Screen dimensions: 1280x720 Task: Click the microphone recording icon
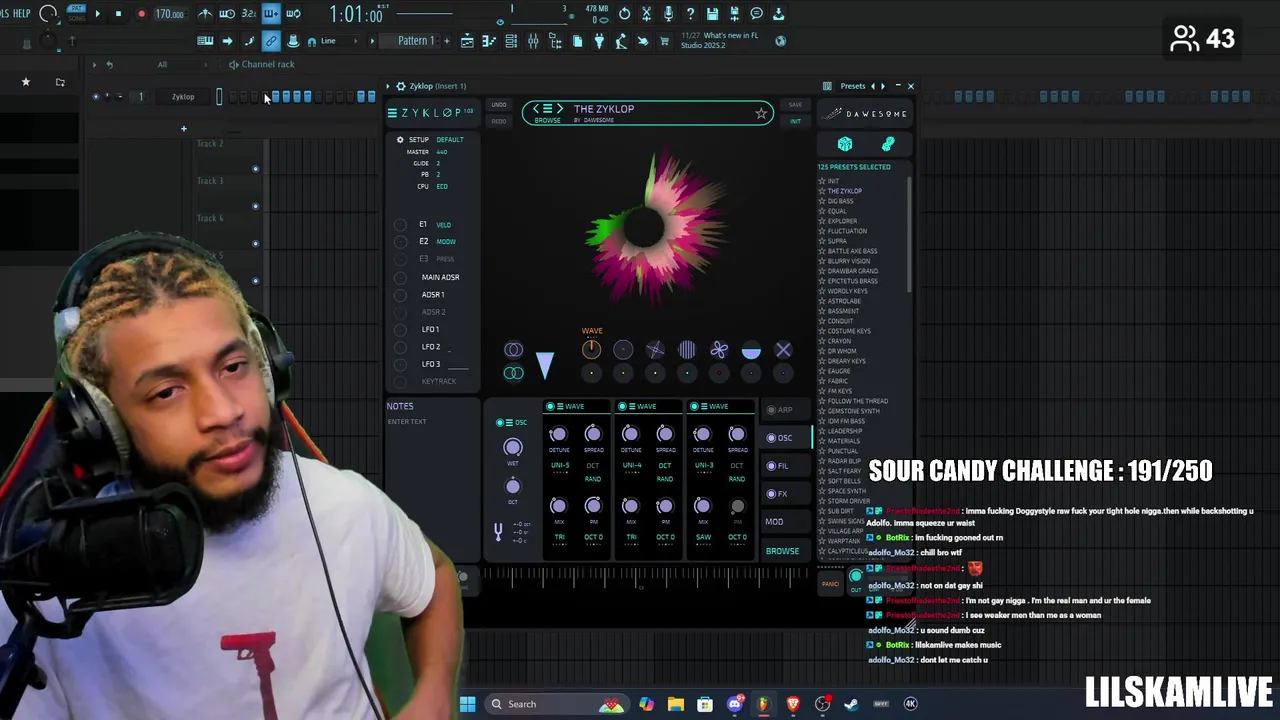(668, 14)
